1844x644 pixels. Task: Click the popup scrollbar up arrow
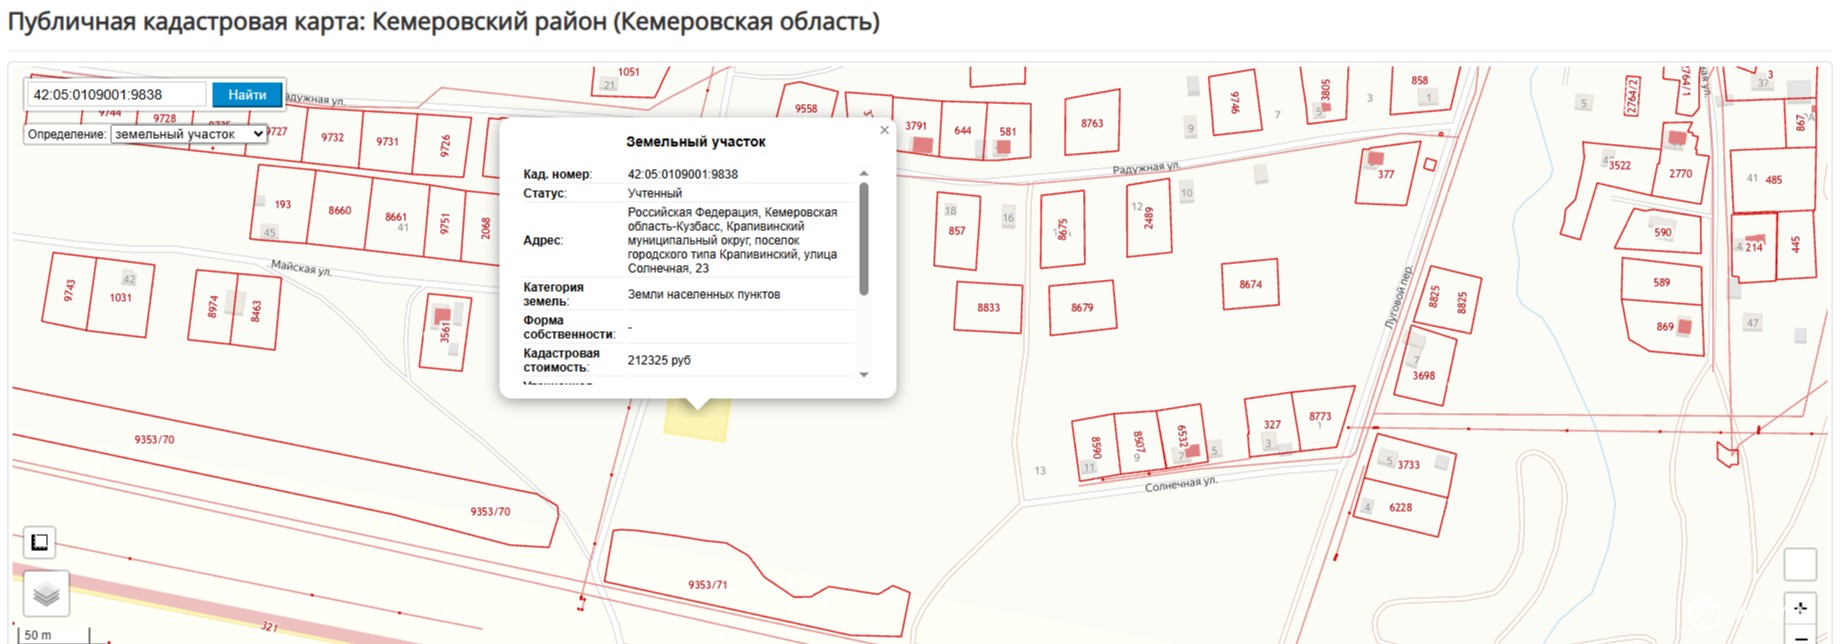coord(864,173)
